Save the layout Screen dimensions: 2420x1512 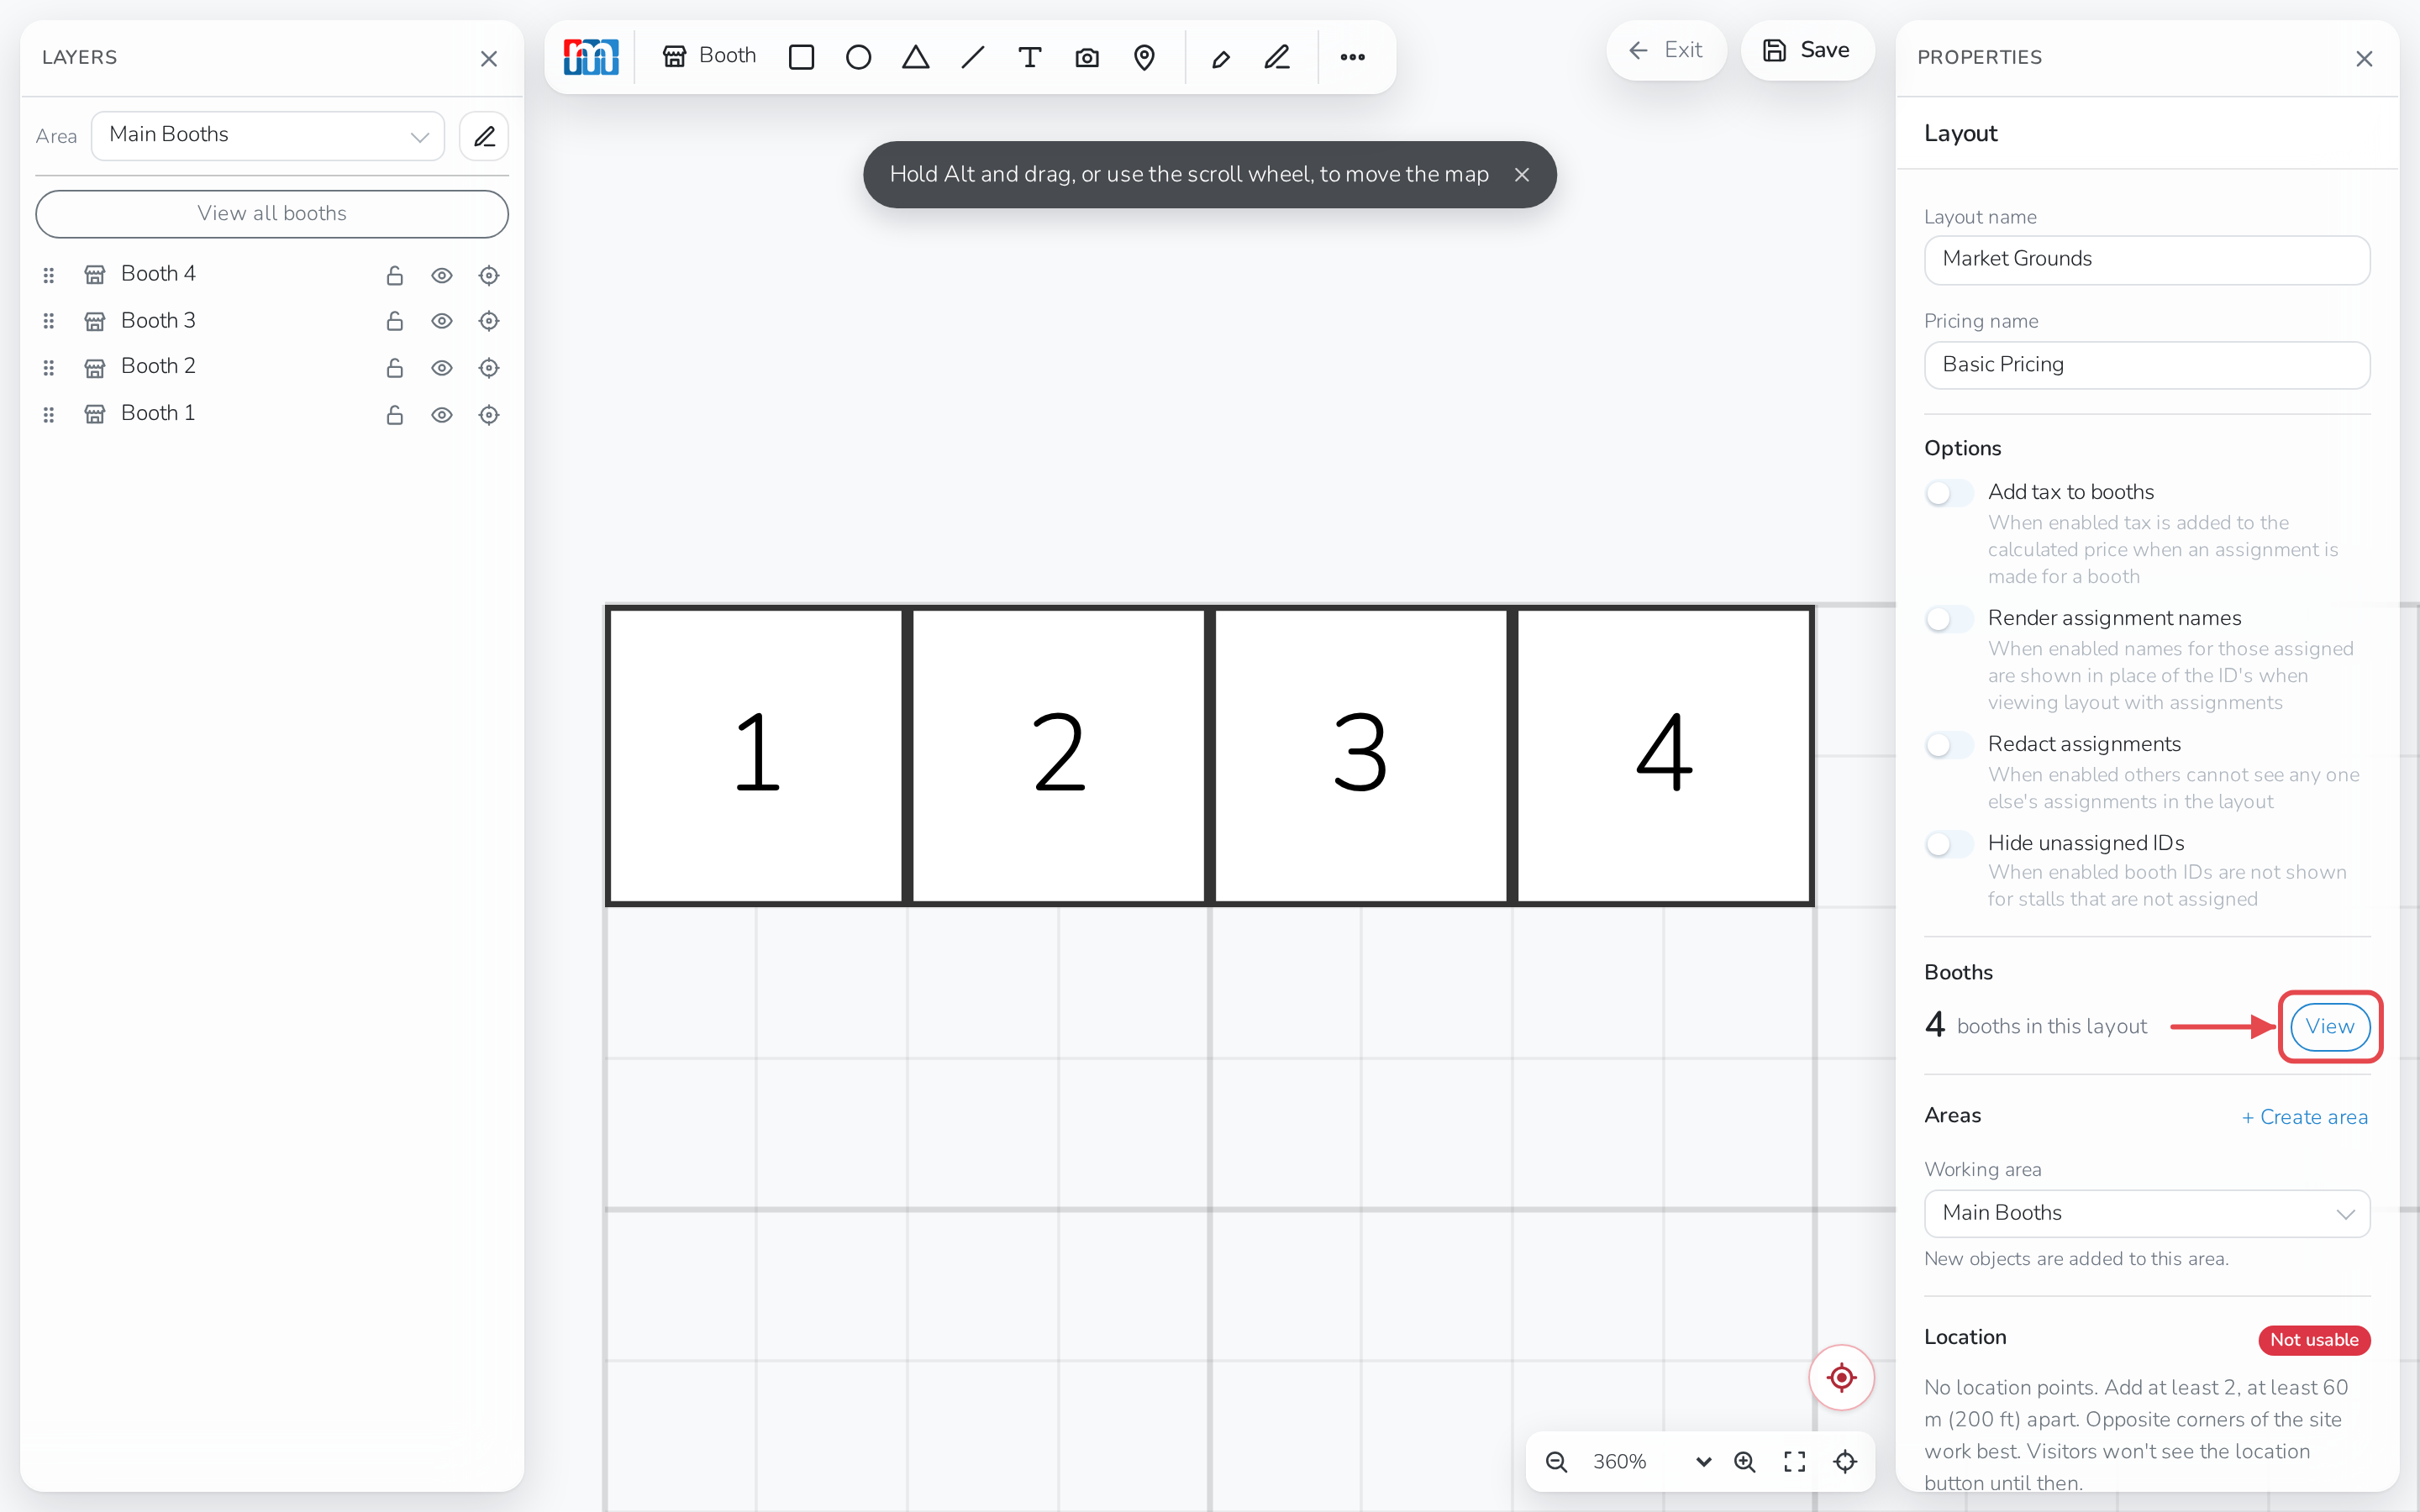click(x=1807, y=50)
